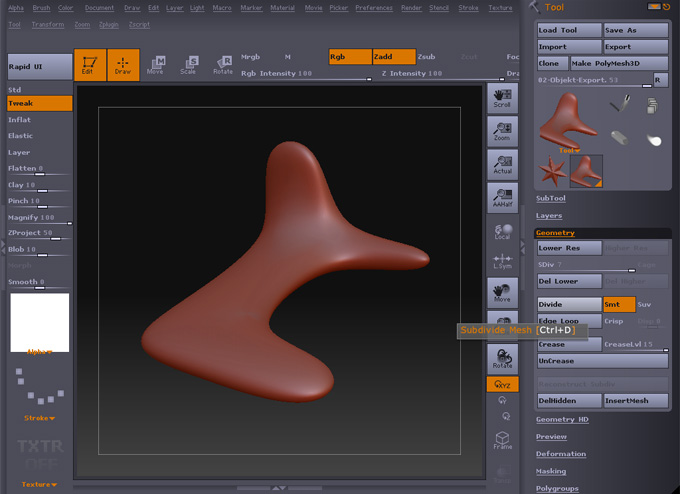Toggle the Smt smoothing option
The image size is (680, 494).
[x=618, y=304]
